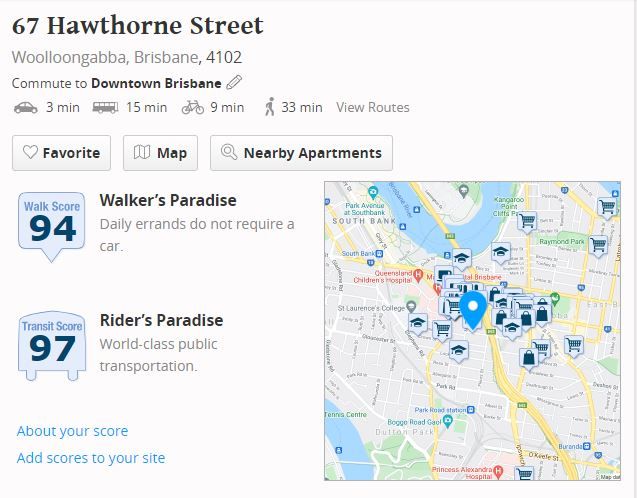637x498 pixels.
Task: Select the walking person commute icon
Action: tap(269, 107)
